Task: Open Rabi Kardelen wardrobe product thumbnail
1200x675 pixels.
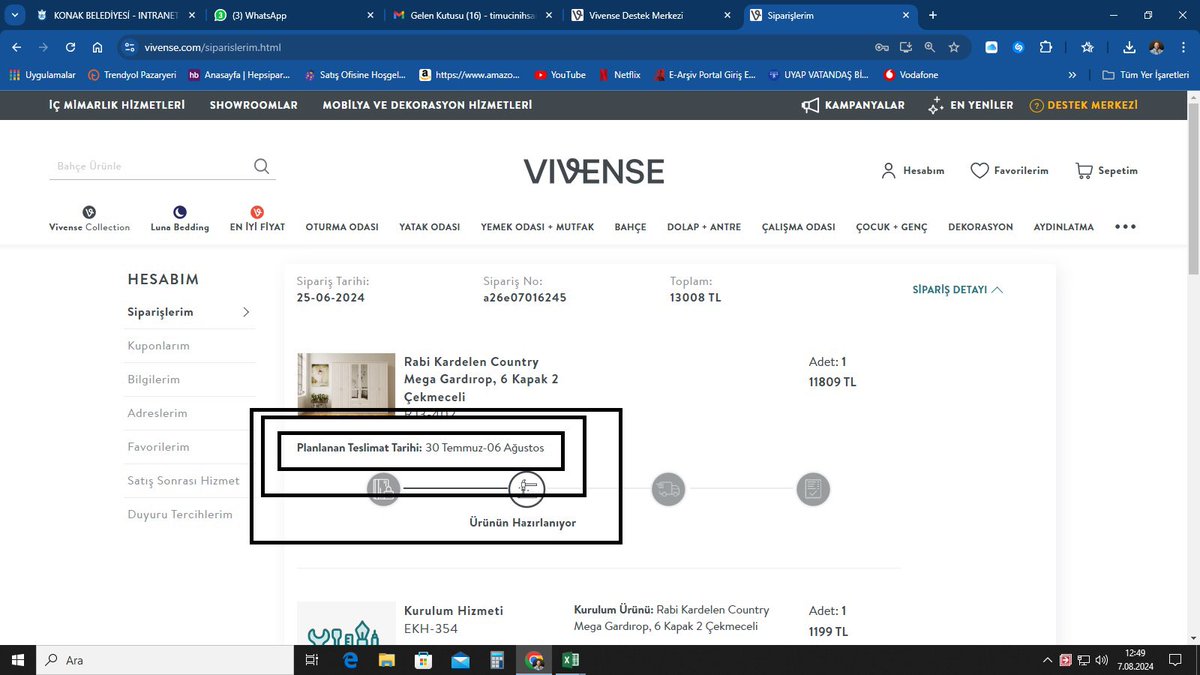Action: tap(347, 382)
